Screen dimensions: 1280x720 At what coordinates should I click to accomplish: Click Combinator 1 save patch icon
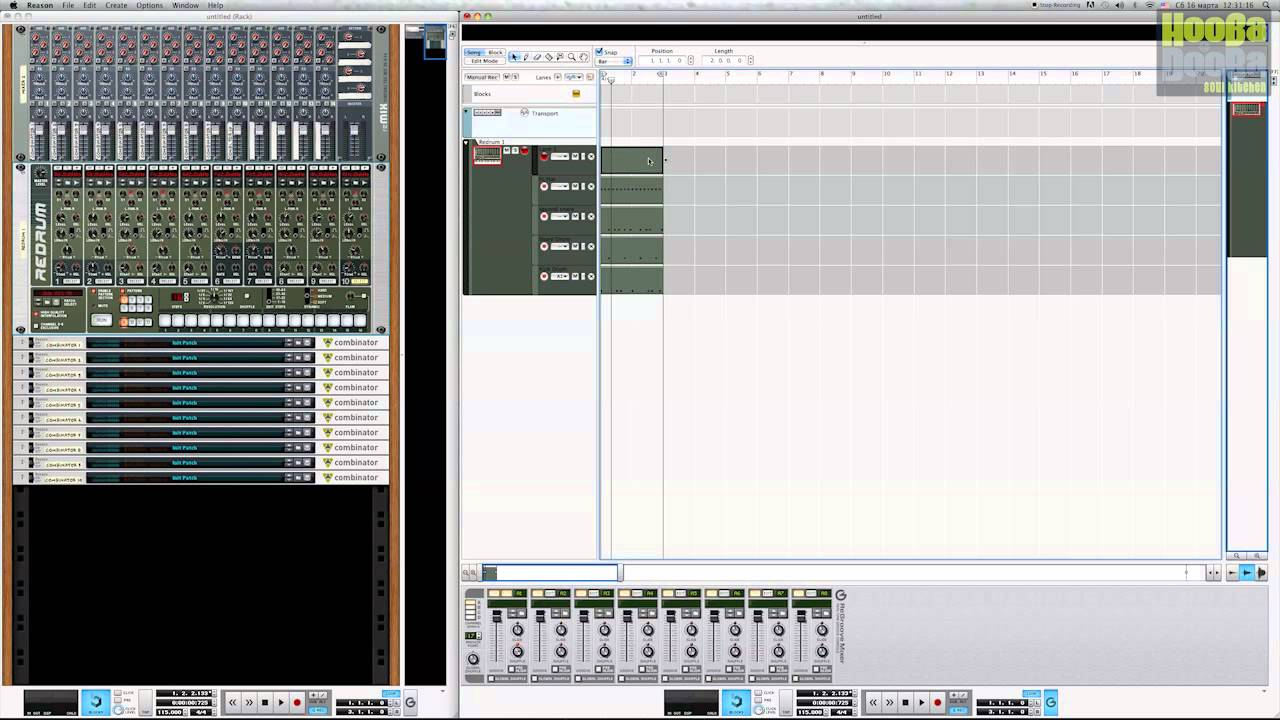click(x=307, y=343)
